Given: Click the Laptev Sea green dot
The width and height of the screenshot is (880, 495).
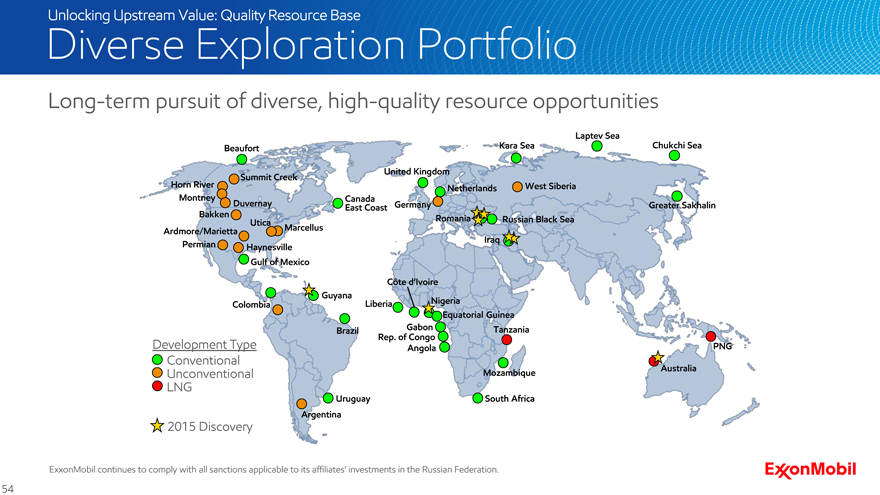Looking at the screenshot, I should click(597, 146).
